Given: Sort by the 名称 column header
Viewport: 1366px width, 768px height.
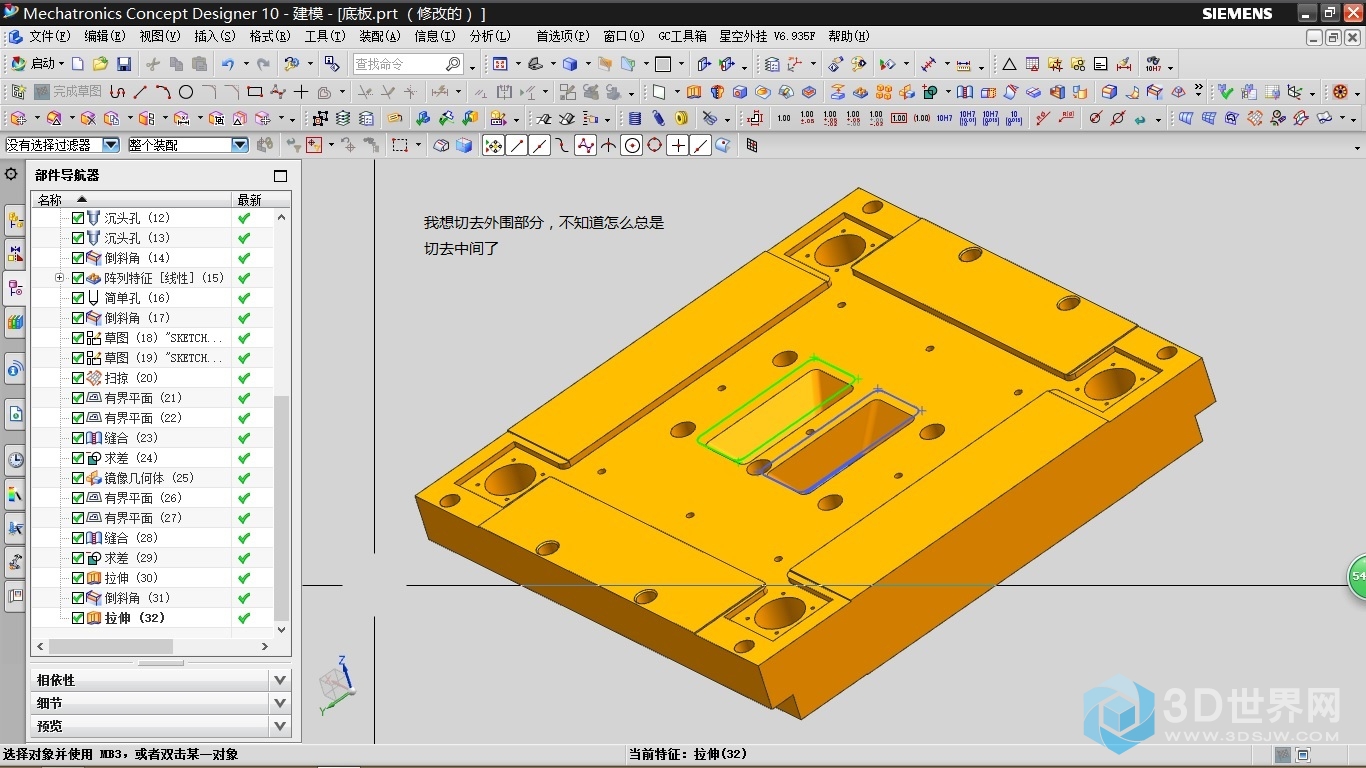Looking at the screenshot, I should tap(131, 200).
